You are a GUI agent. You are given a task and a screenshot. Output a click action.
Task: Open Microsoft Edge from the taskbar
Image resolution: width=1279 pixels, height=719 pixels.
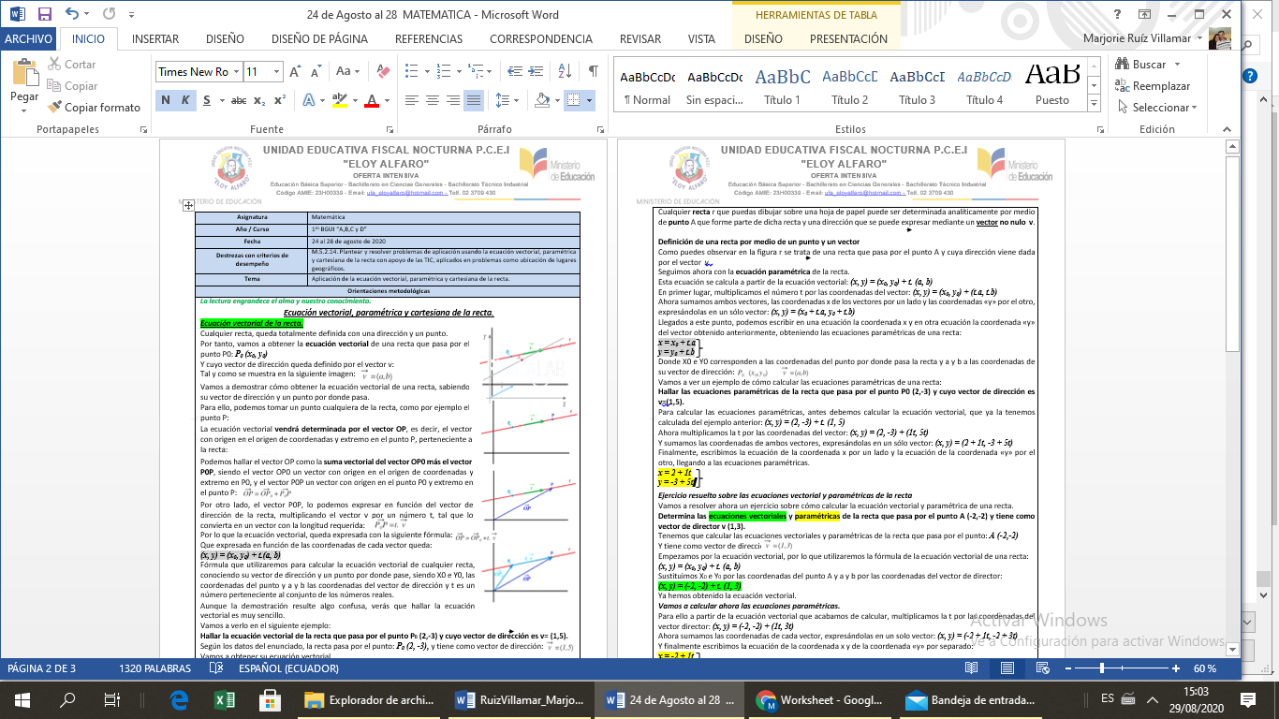click(x=179, y=700)
